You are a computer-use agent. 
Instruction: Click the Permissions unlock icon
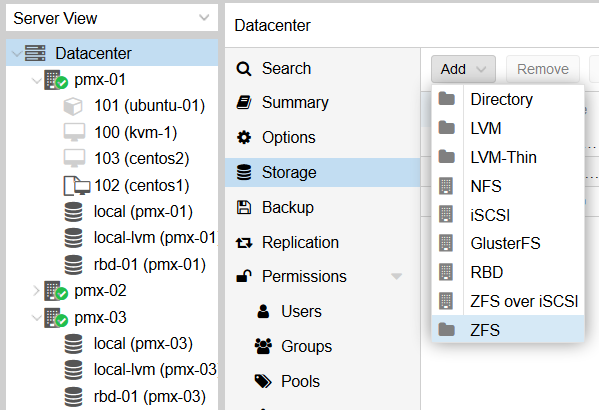(x=244, y=275)
